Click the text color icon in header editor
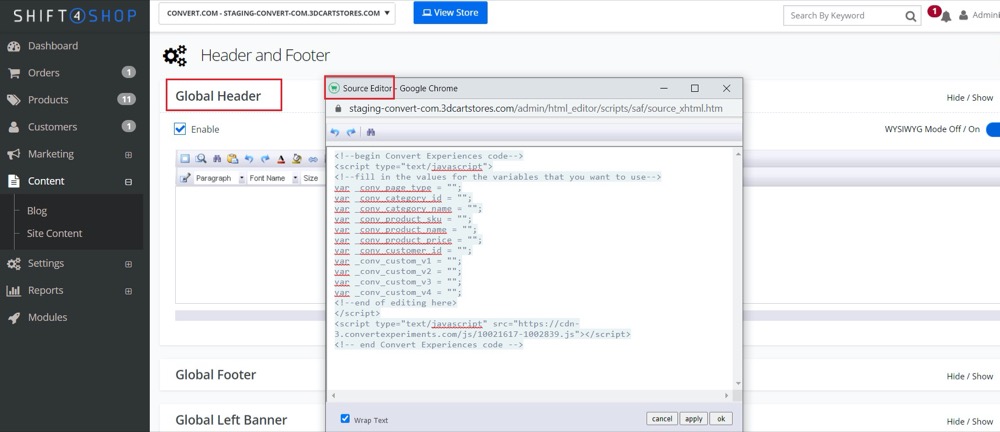The image size is (1000, 432). (x=281, y=159)
